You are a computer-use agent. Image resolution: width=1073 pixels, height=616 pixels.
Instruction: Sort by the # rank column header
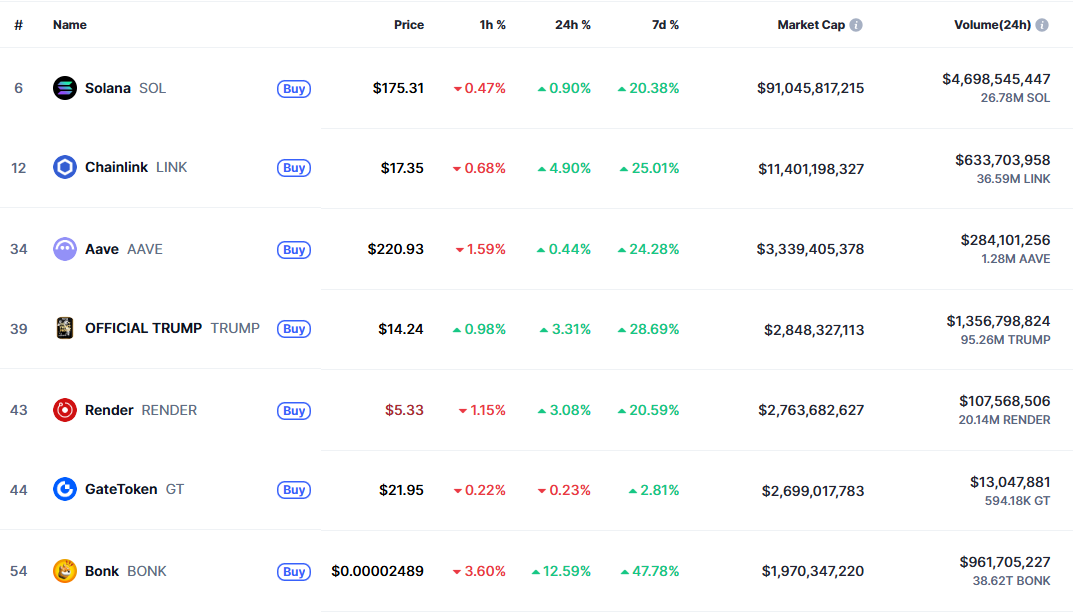point(18,25)
